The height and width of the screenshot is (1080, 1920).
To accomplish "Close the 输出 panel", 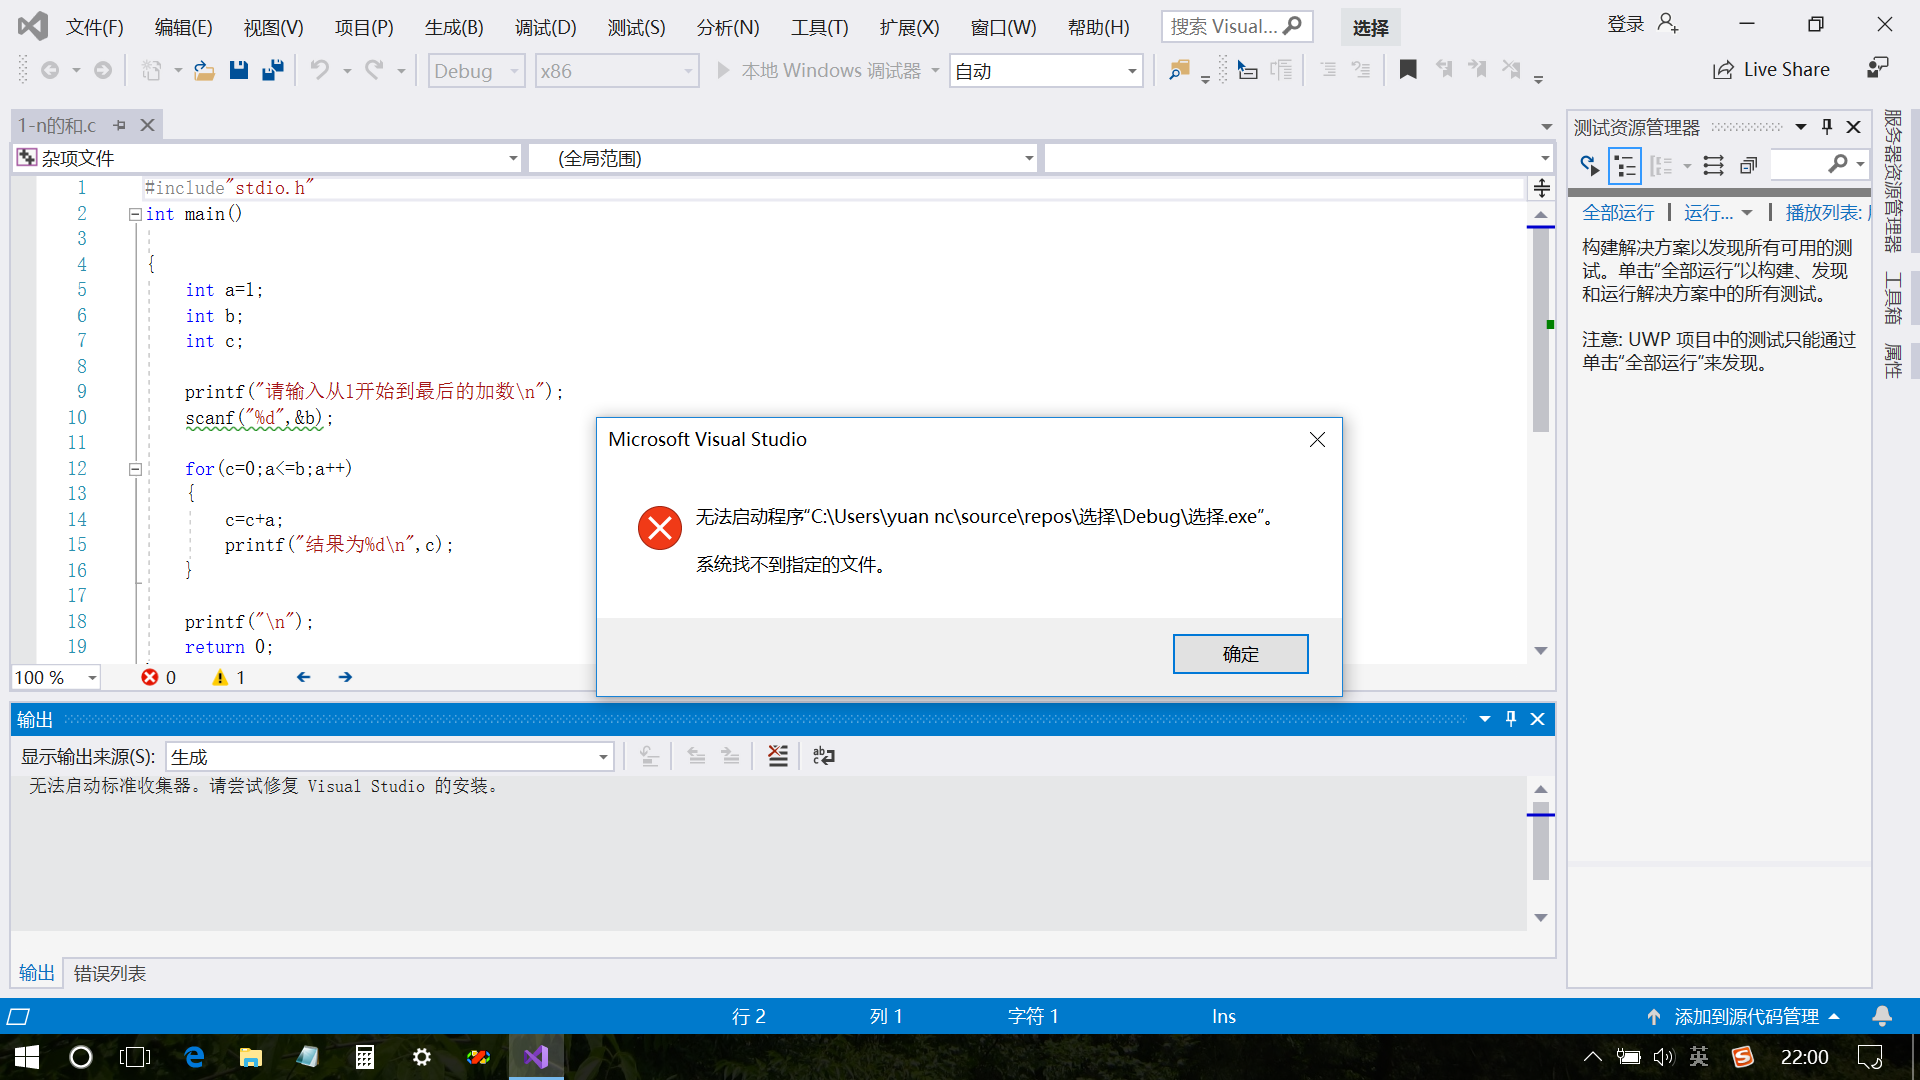I will point(1538,719).
